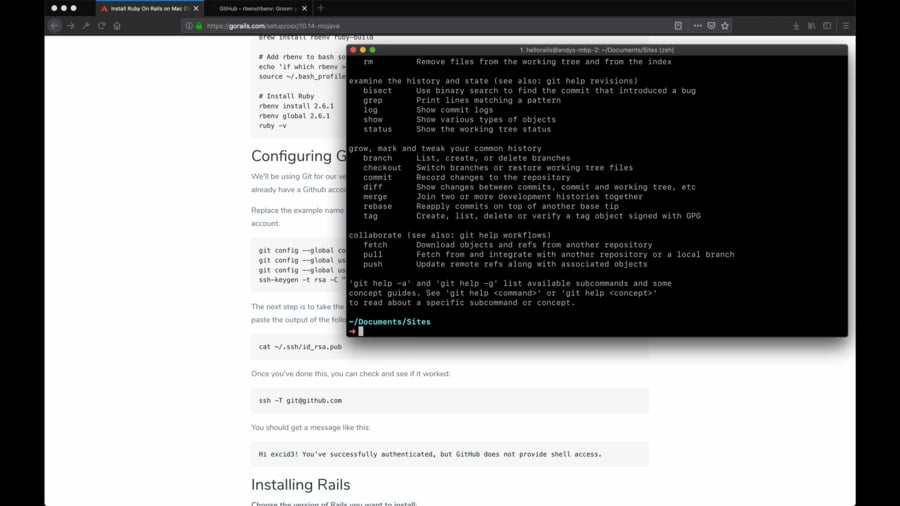
Task: Click the 'ssh -T git@github.com' code block
Action: (x=450, y=400)
